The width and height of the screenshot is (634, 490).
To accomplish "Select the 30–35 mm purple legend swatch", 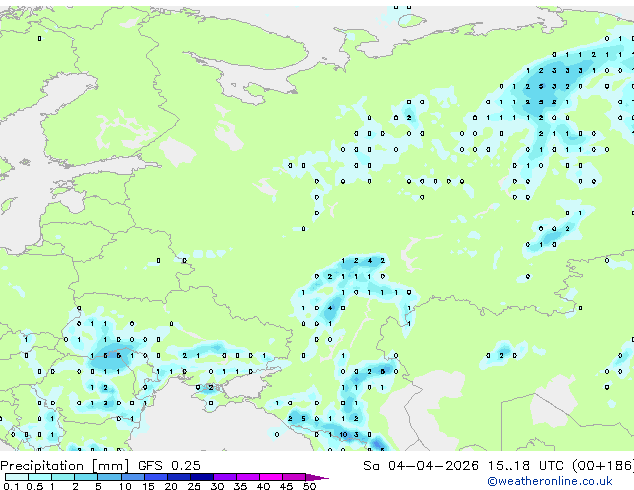I will 224,477.
